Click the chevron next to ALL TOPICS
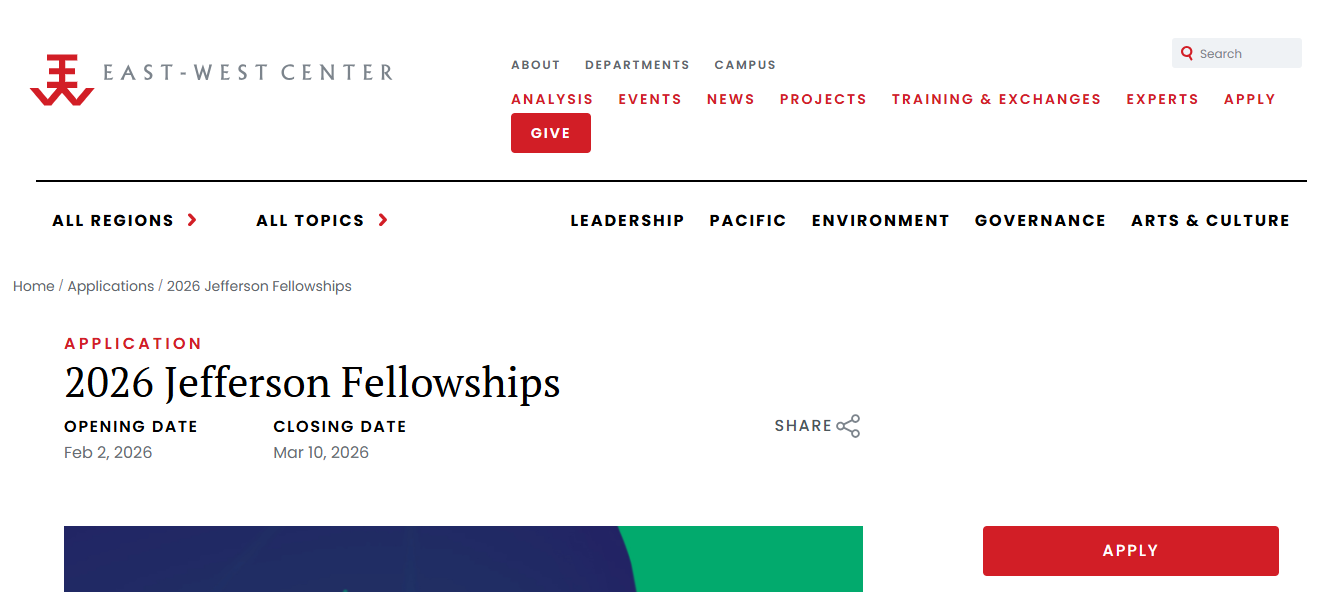The image size is (1335, 592). pos(383,220)
